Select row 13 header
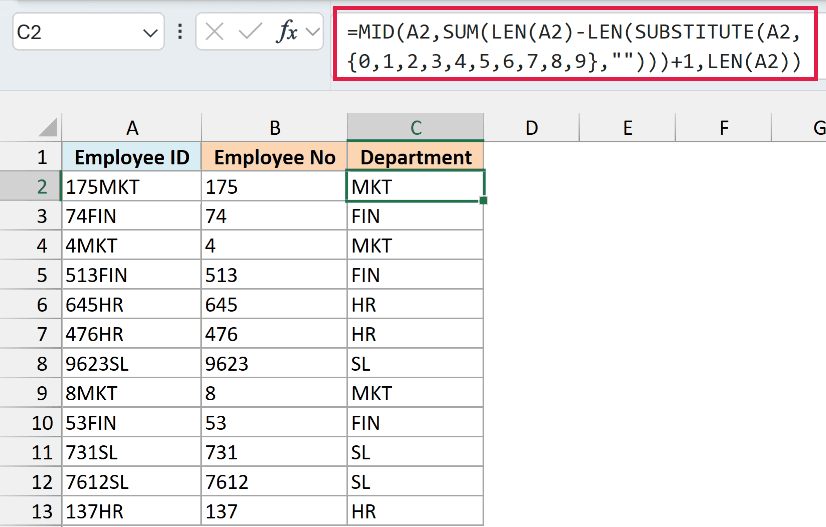 31,511
